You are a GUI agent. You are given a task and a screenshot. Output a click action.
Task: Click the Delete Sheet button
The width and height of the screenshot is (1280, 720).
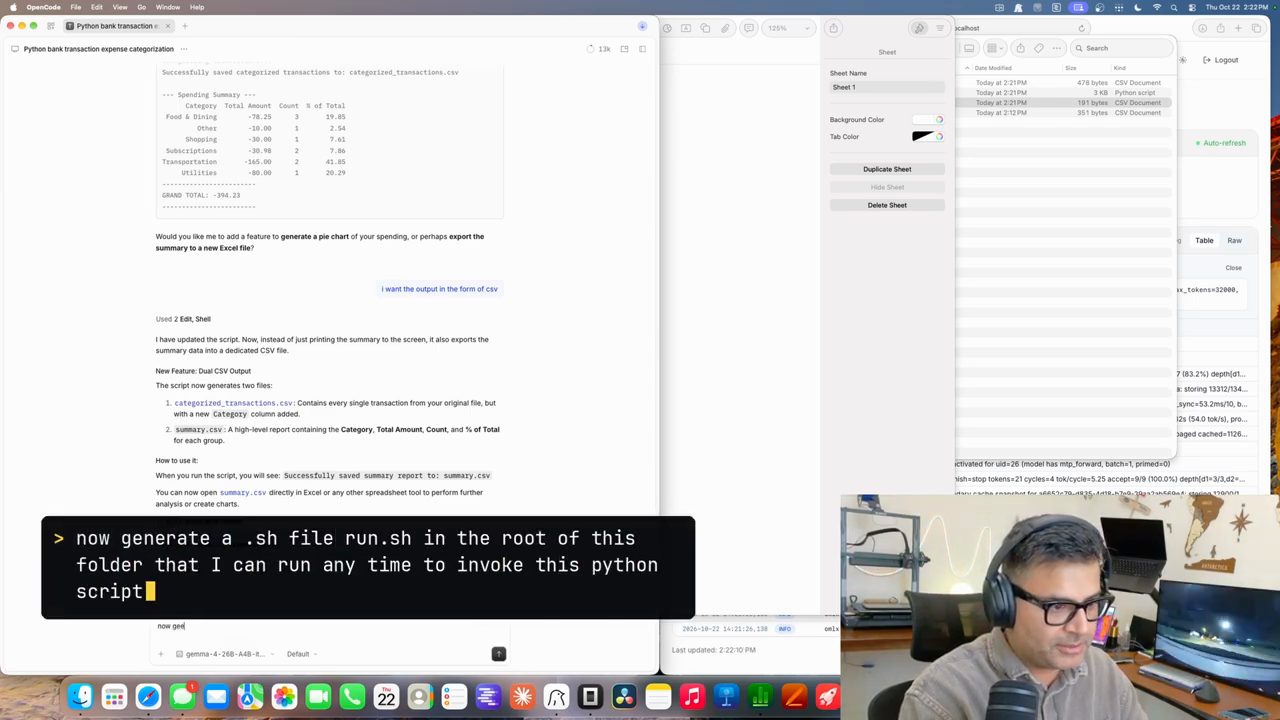coord(887,205)
